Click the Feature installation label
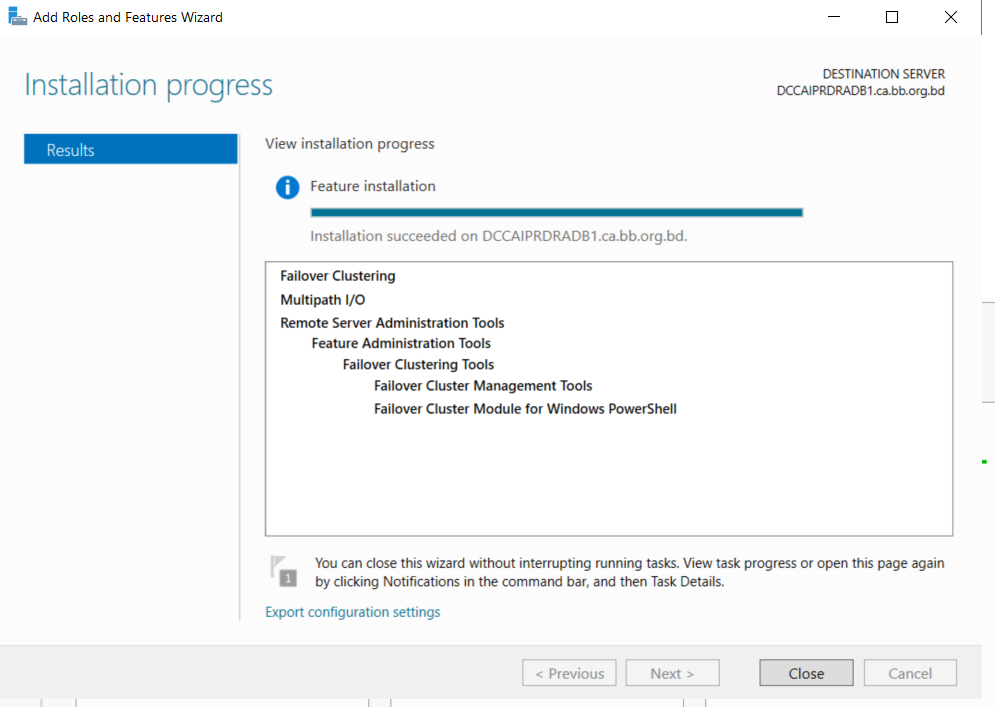Screen dimensions: 995x707 coord(372,186)
